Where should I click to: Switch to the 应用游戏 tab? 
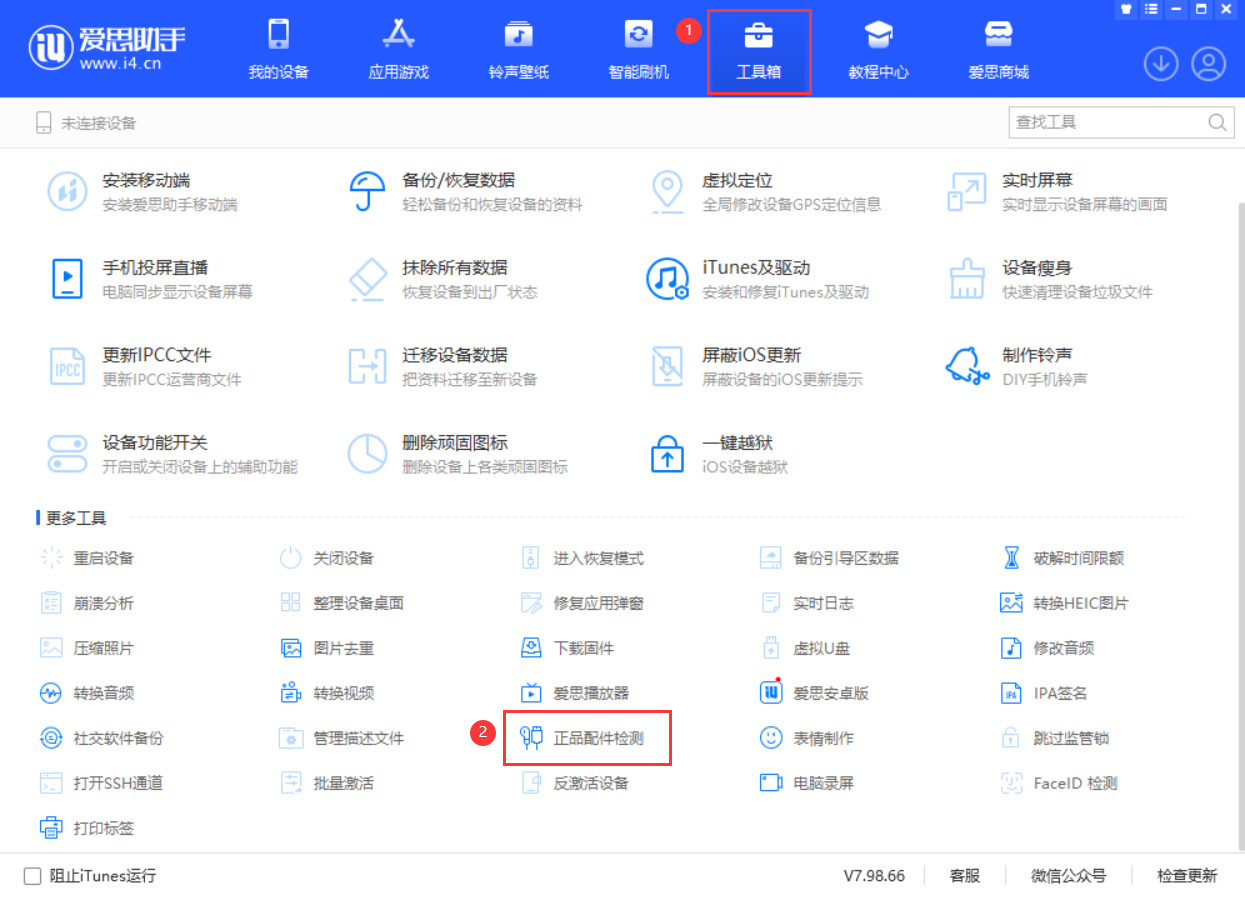pos(399,50)
